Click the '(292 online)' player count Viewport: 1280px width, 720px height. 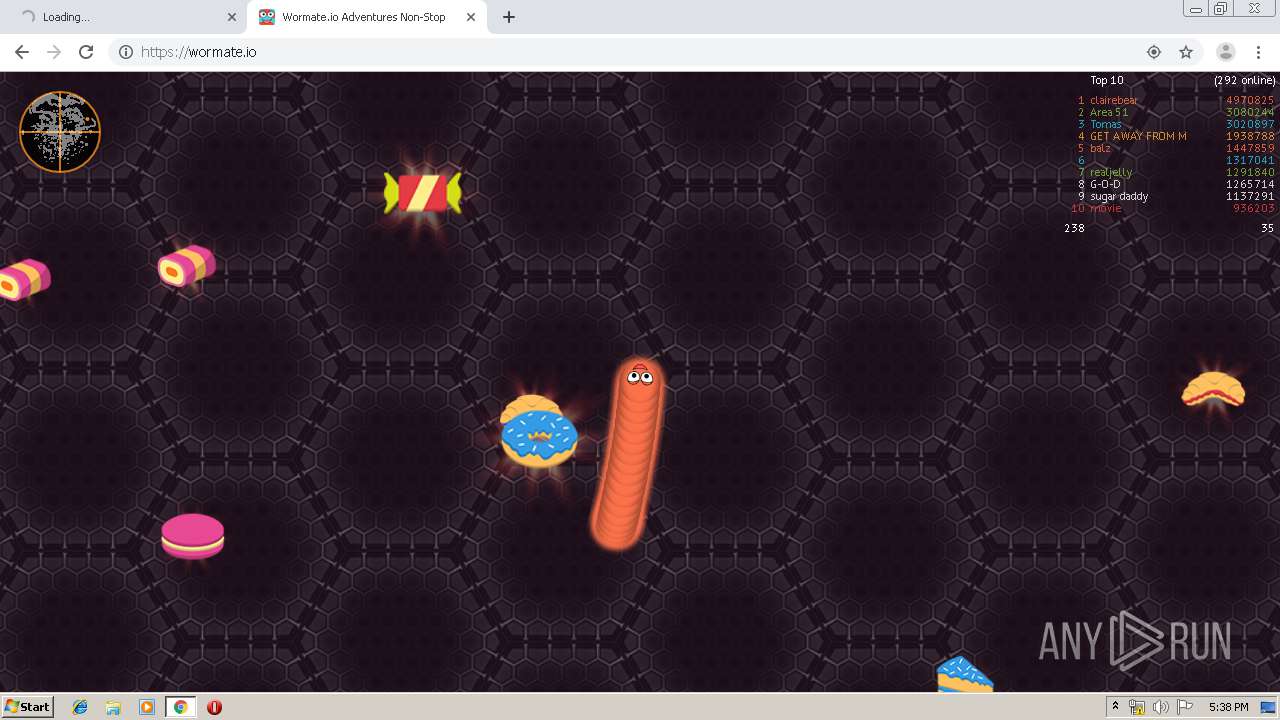[1245, 80]
